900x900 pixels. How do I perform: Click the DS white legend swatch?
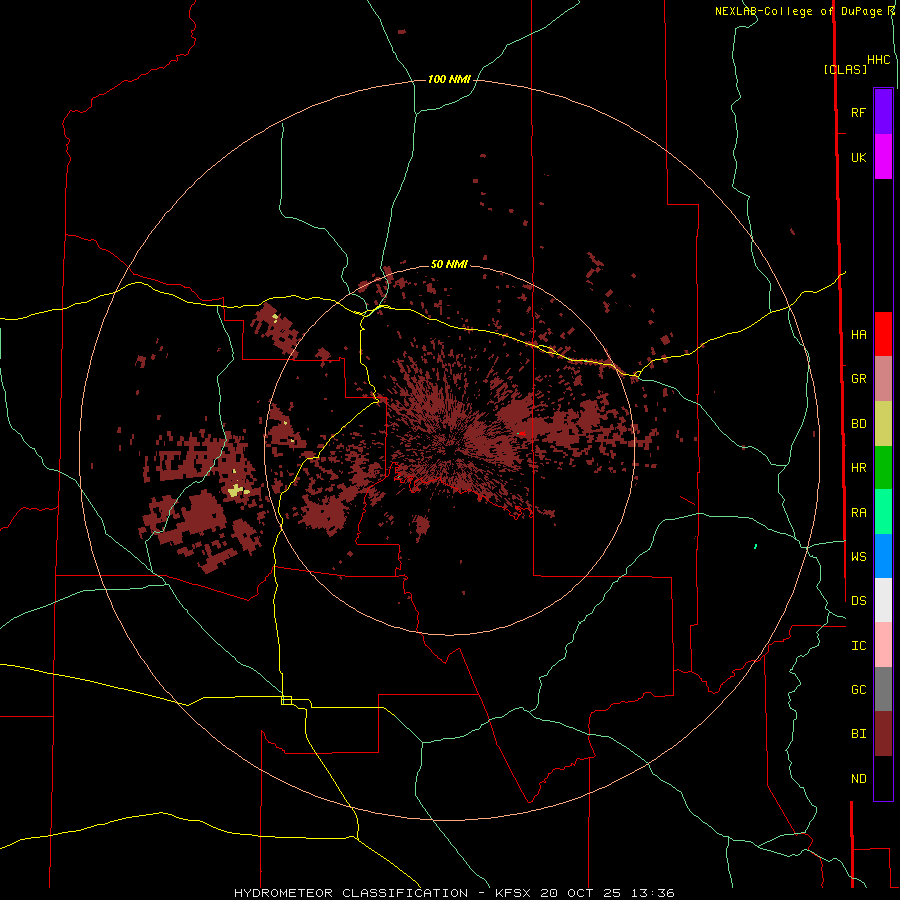click(x=883, y=600)
